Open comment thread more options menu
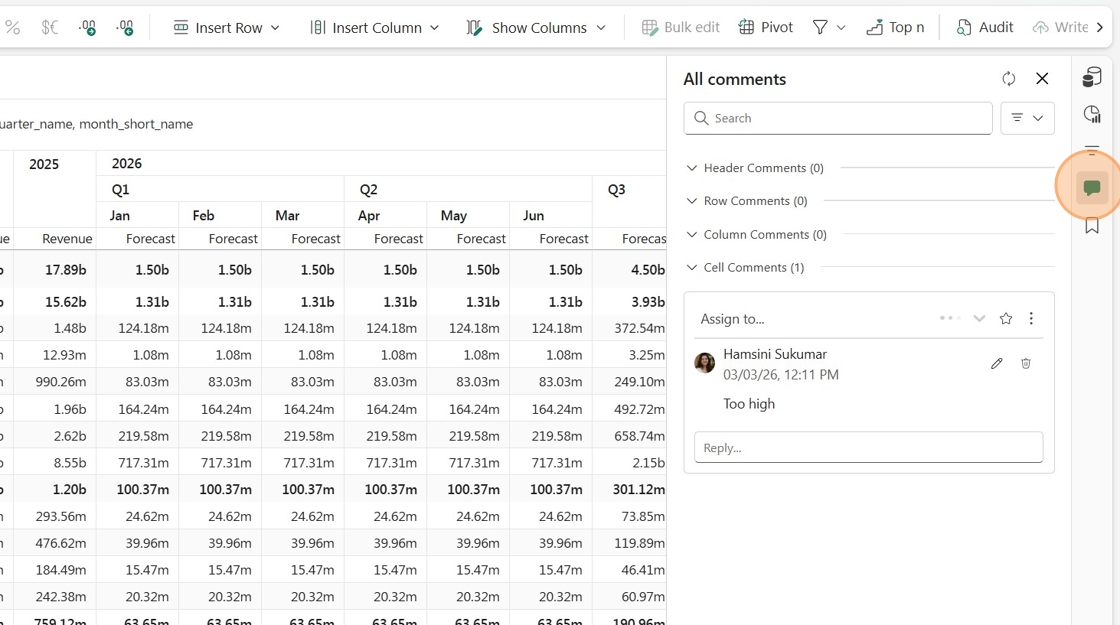The height and width of the screenshot is (625, 1120). point(1031,319)
